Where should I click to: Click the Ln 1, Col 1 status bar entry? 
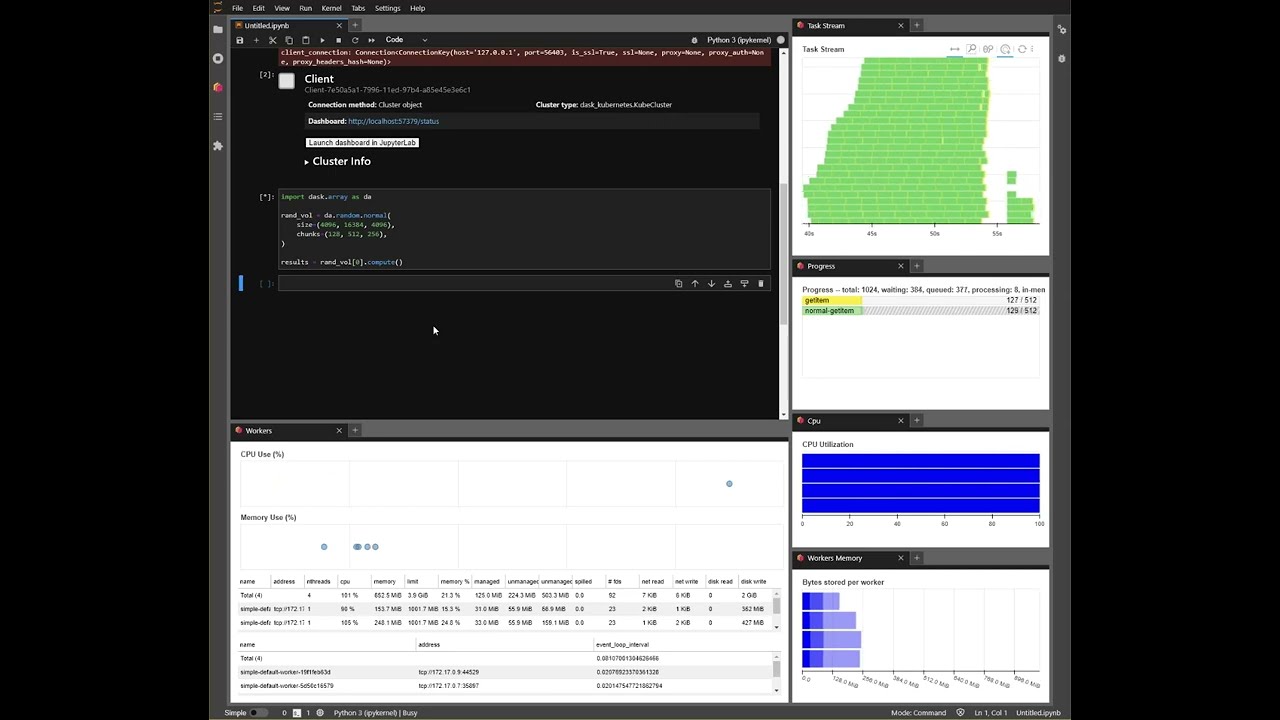pyautogui.click(x=991, y=713)
